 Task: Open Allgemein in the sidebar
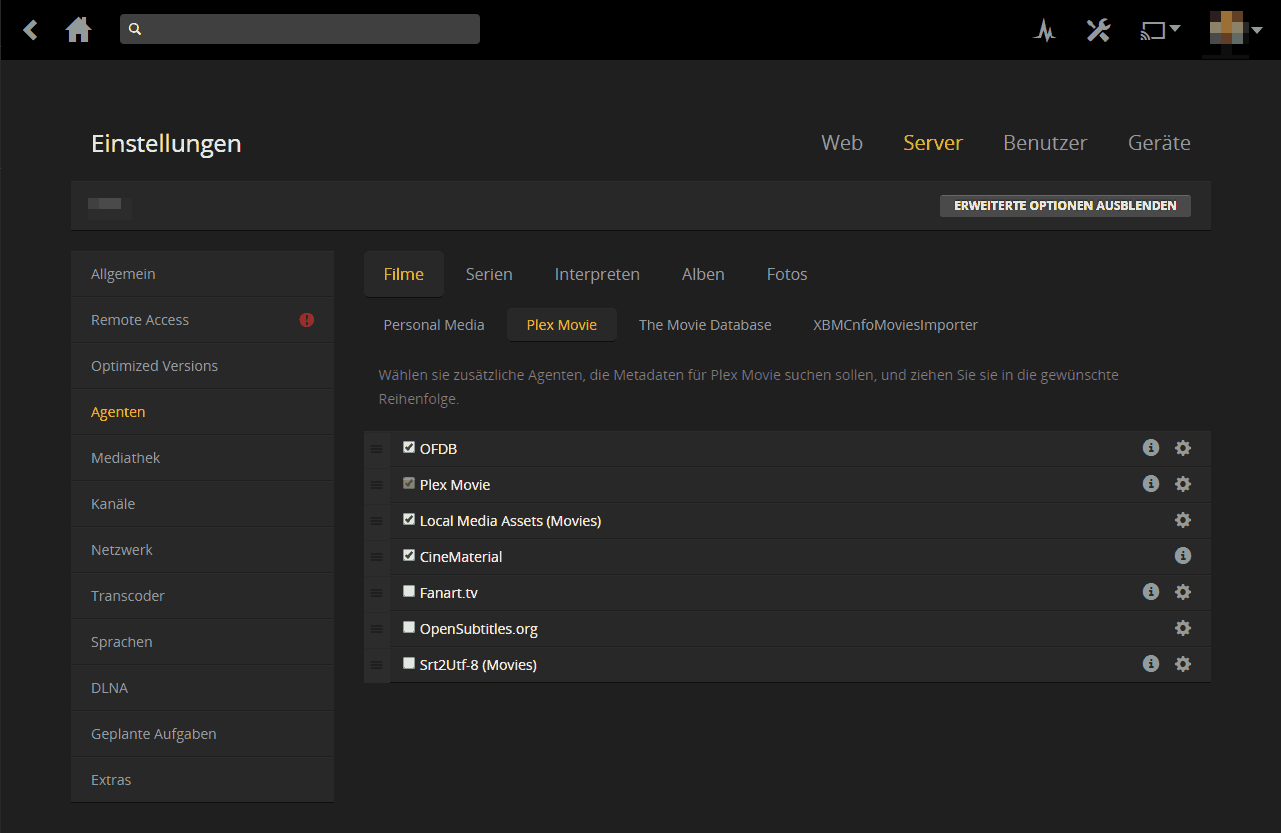[202, 274]
